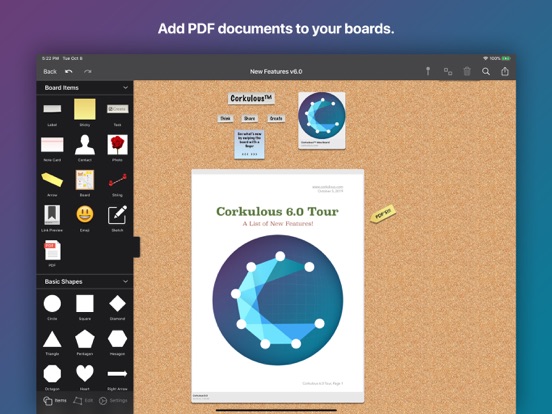Select the Right Arrow shape

pyautogui.click(x=117, y=374)
